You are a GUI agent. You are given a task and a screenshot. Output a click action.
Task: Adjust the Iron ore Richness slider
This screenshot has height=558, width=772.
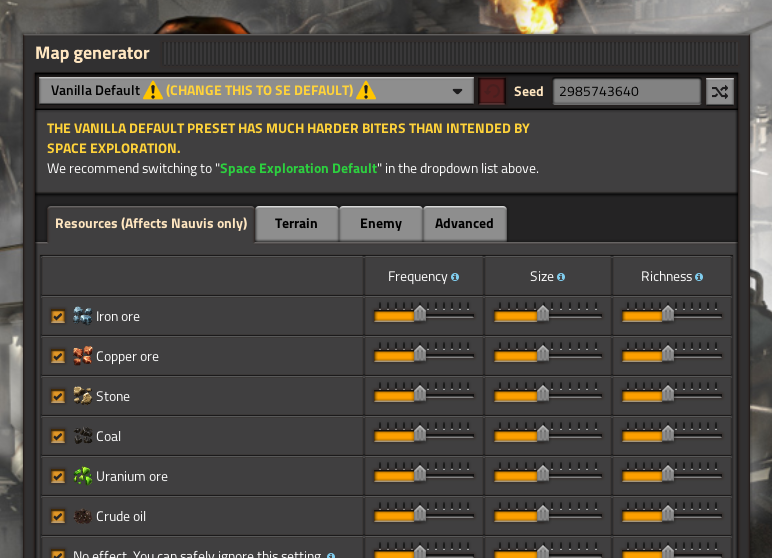[x=672, y=313]
